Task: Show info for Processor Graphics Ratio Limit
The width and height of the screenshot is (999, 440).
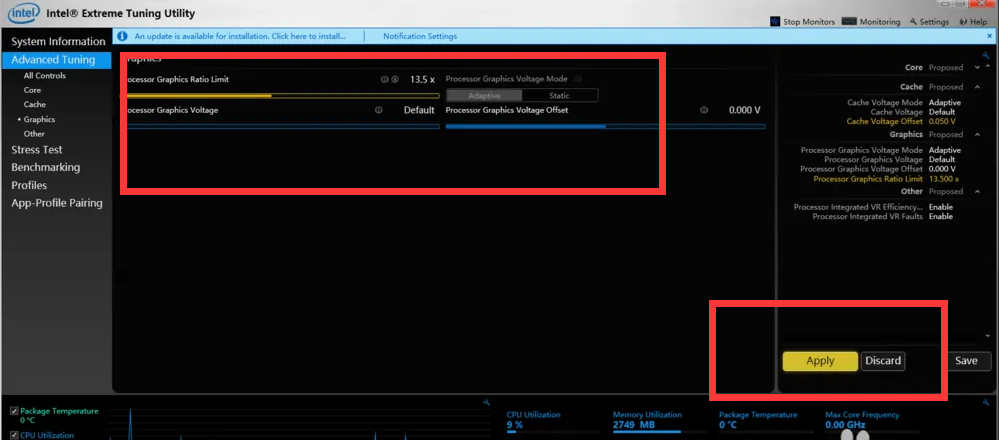Action: 384,80
